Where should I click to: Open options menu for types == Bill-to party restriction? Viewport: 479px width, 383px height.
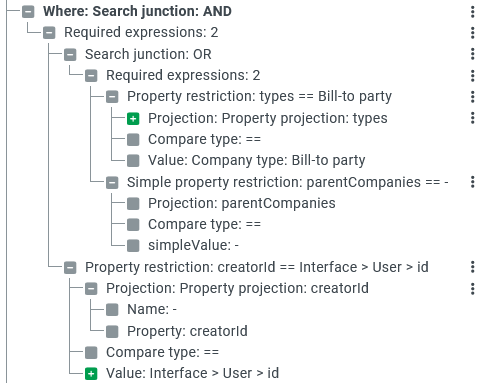pos(472,97)
